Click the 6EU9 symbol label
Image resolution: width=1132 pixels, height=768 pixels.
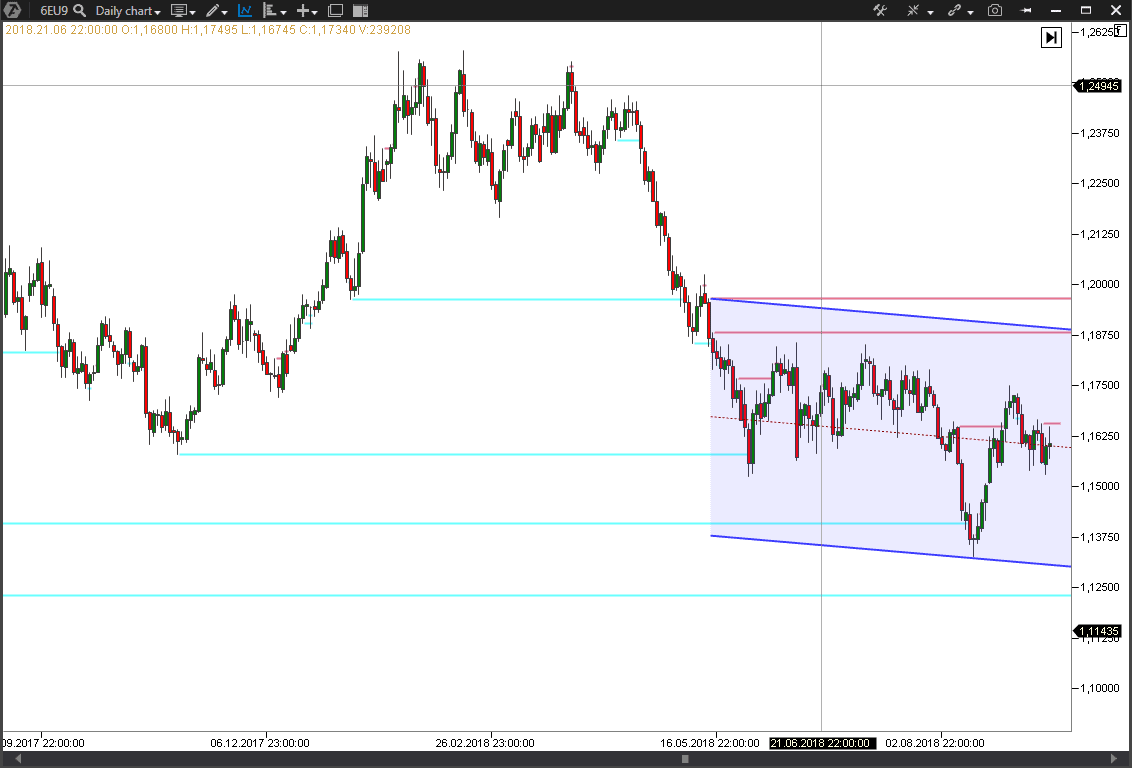pos(53,11)
